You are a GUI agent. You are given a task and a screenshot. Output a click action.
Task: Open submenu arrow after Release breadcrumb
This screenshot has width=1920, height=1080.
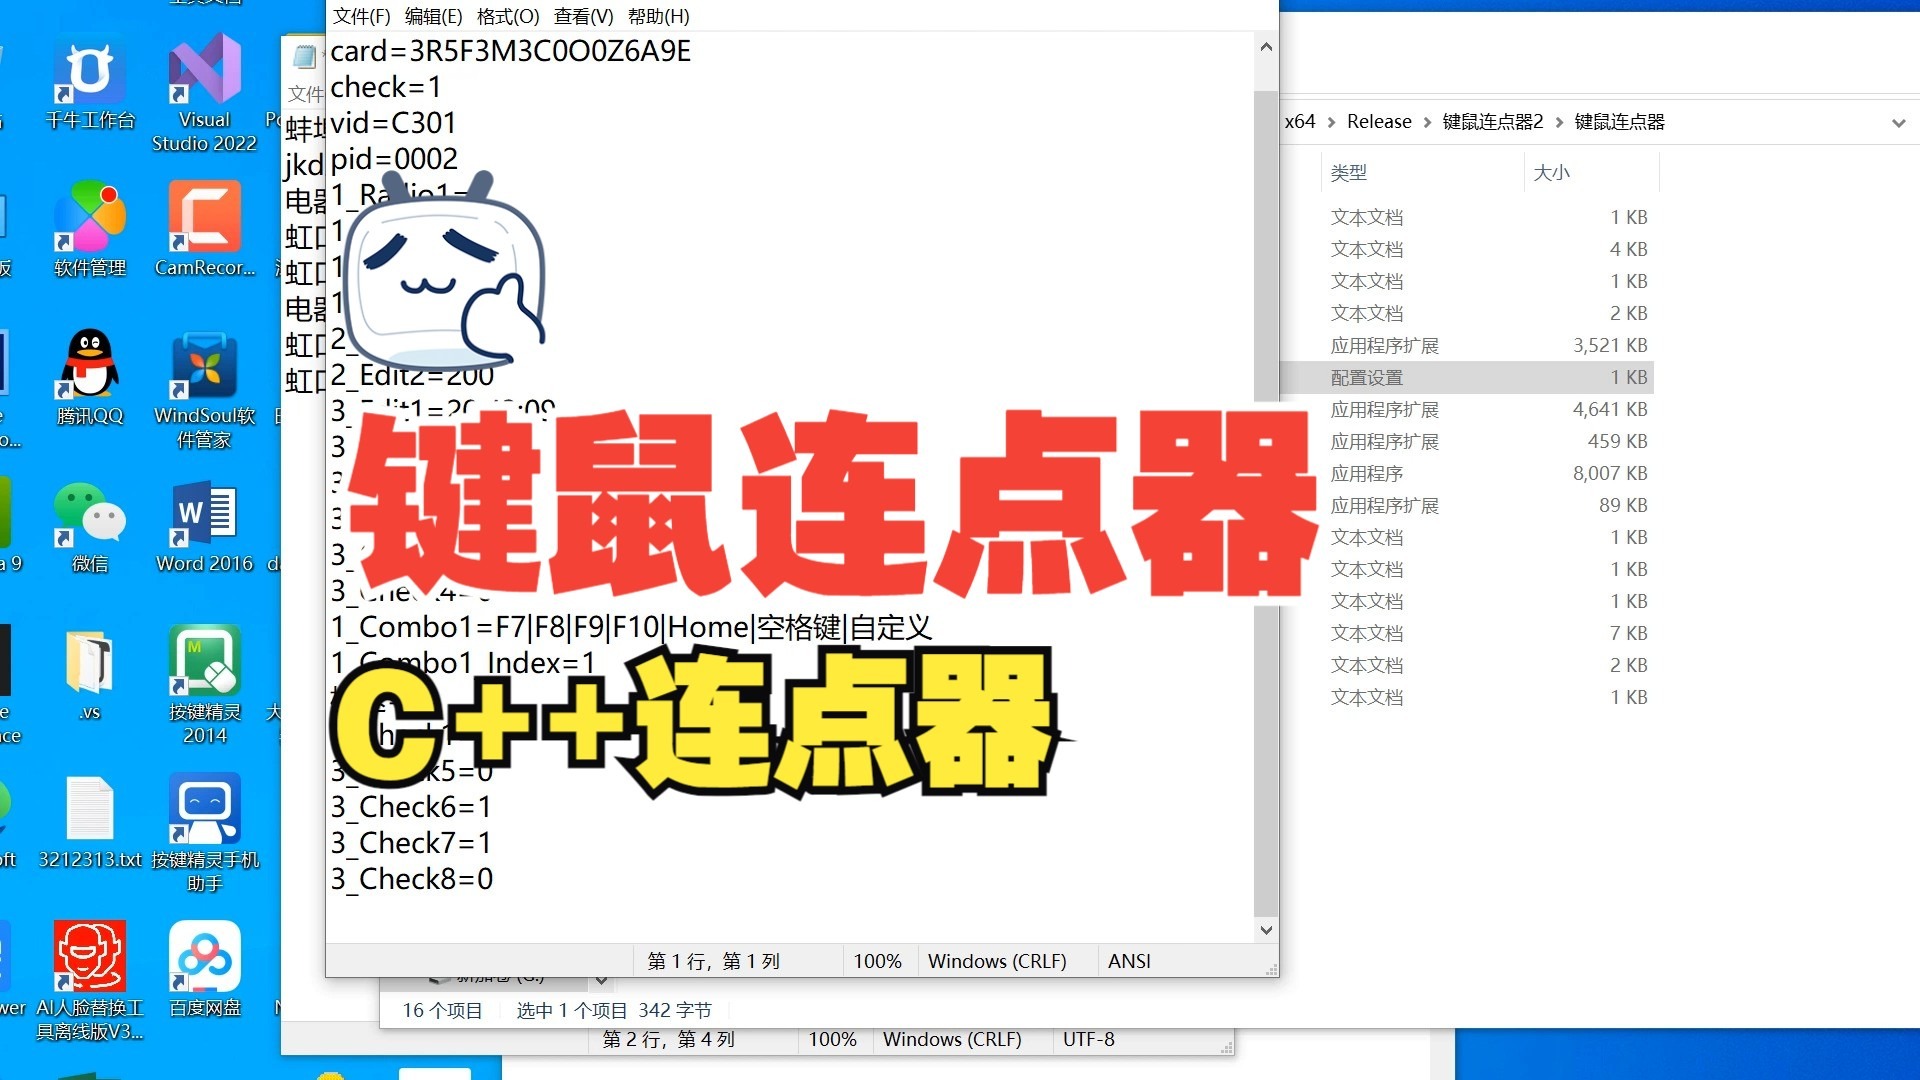pyautogui.click(x=1427, y=122)
